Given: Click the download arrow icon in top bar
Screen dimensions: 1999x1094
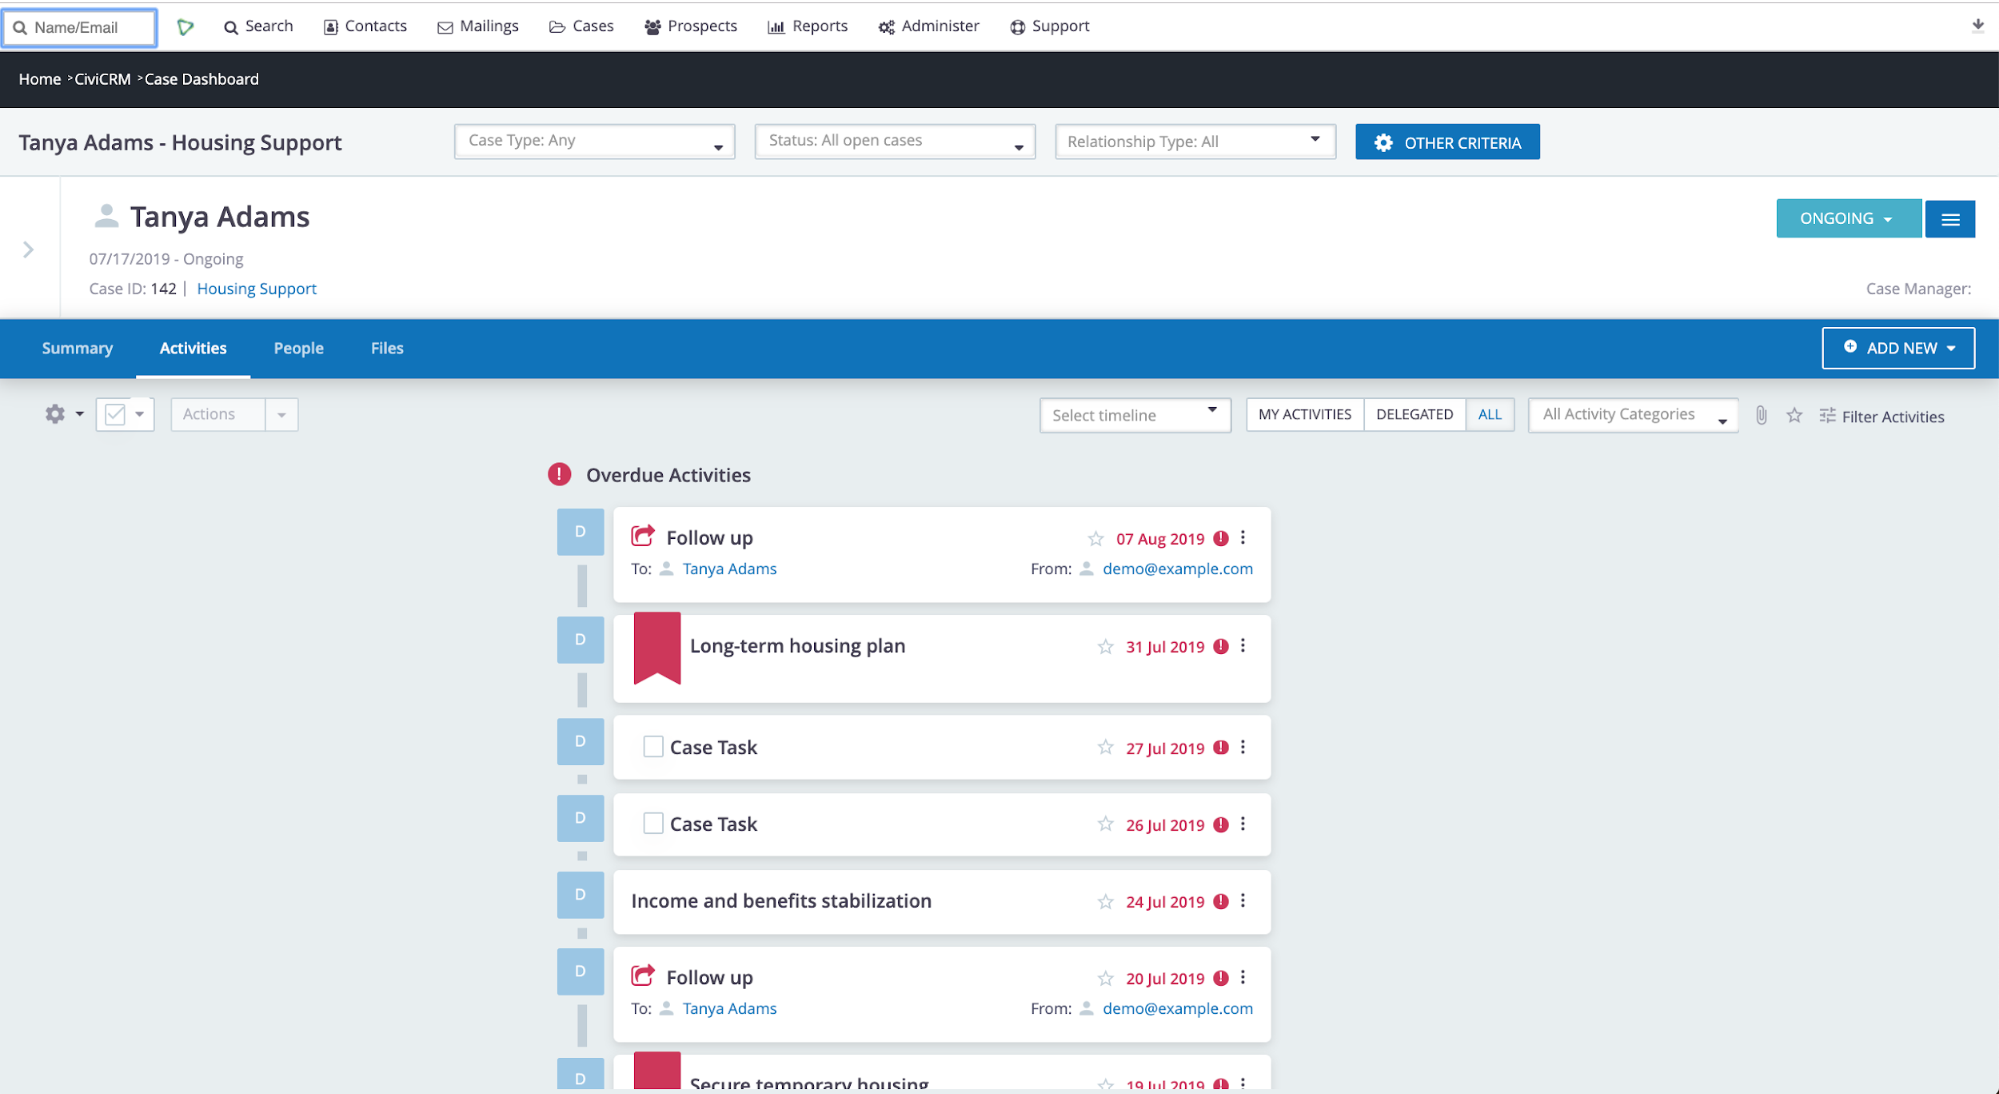Looking at the screenshot, I should coord(1977,26).
